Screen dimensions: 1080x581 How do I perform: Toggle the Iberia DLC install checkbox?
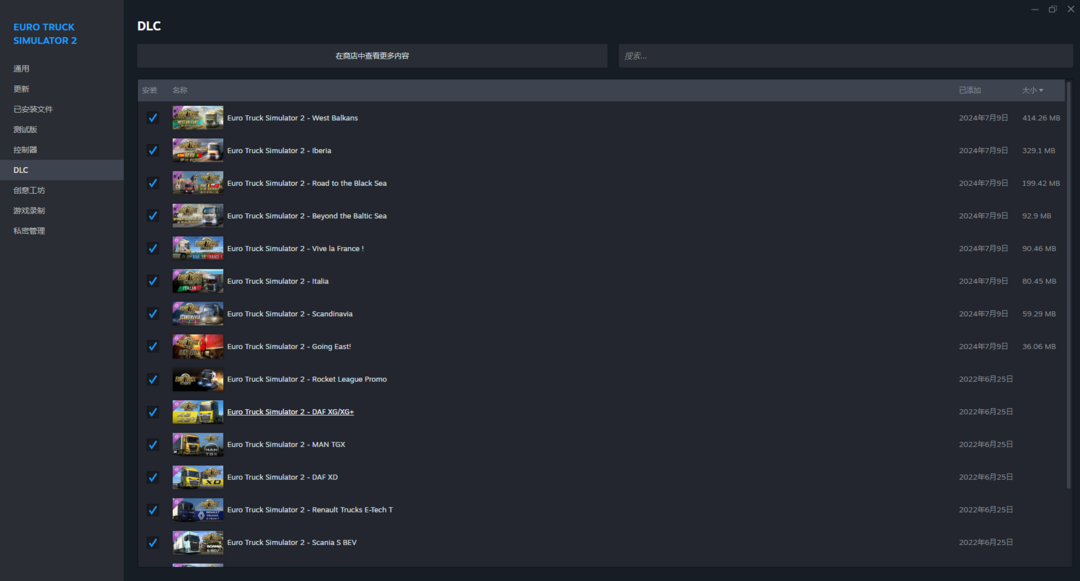pos(153,150)
